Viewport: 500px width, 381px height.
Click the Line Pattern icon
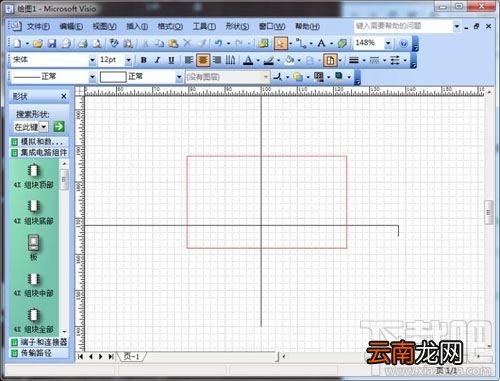coord(374,60)
